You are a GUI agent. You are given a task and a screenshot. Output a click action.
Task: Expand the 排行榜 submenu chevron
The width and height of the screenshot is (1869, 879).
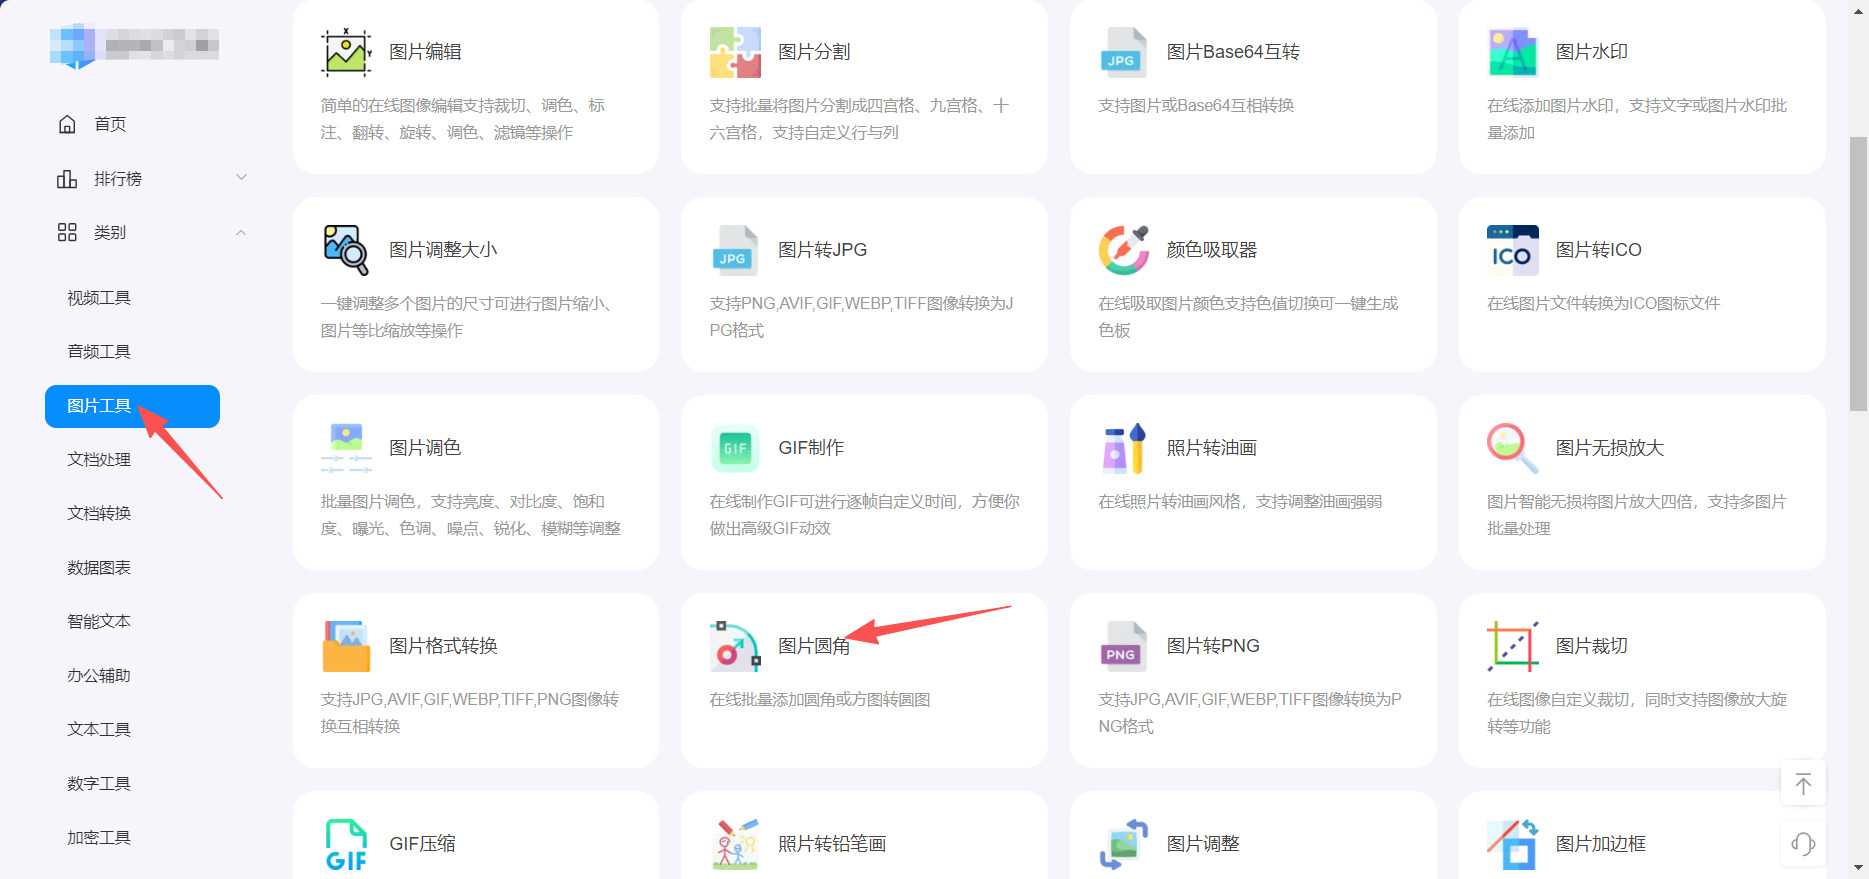241,178
